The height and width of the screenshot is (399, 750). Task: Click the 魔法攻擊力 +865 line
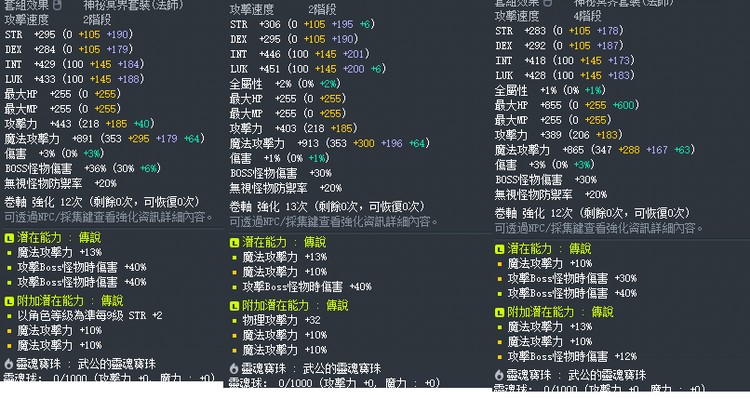point(595,150)
